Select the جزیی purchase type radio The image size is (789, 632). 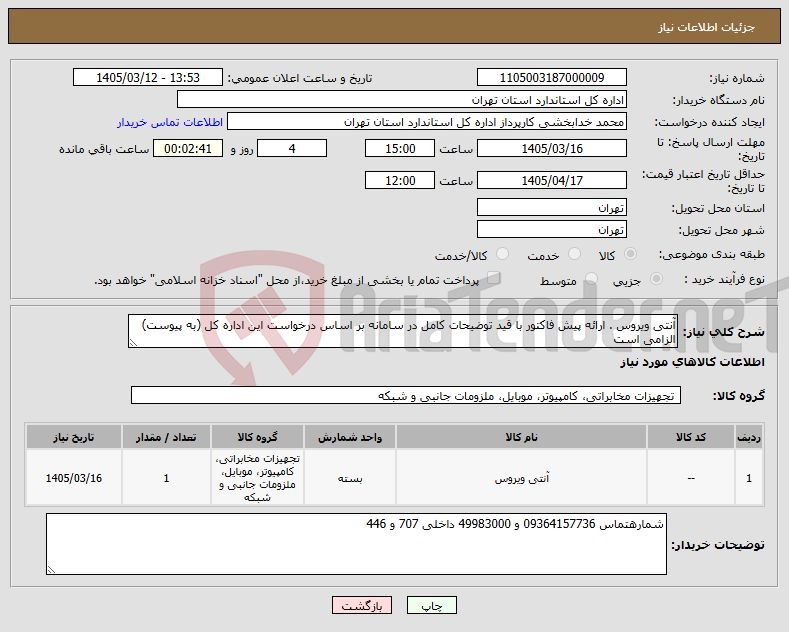click(656, 279)
